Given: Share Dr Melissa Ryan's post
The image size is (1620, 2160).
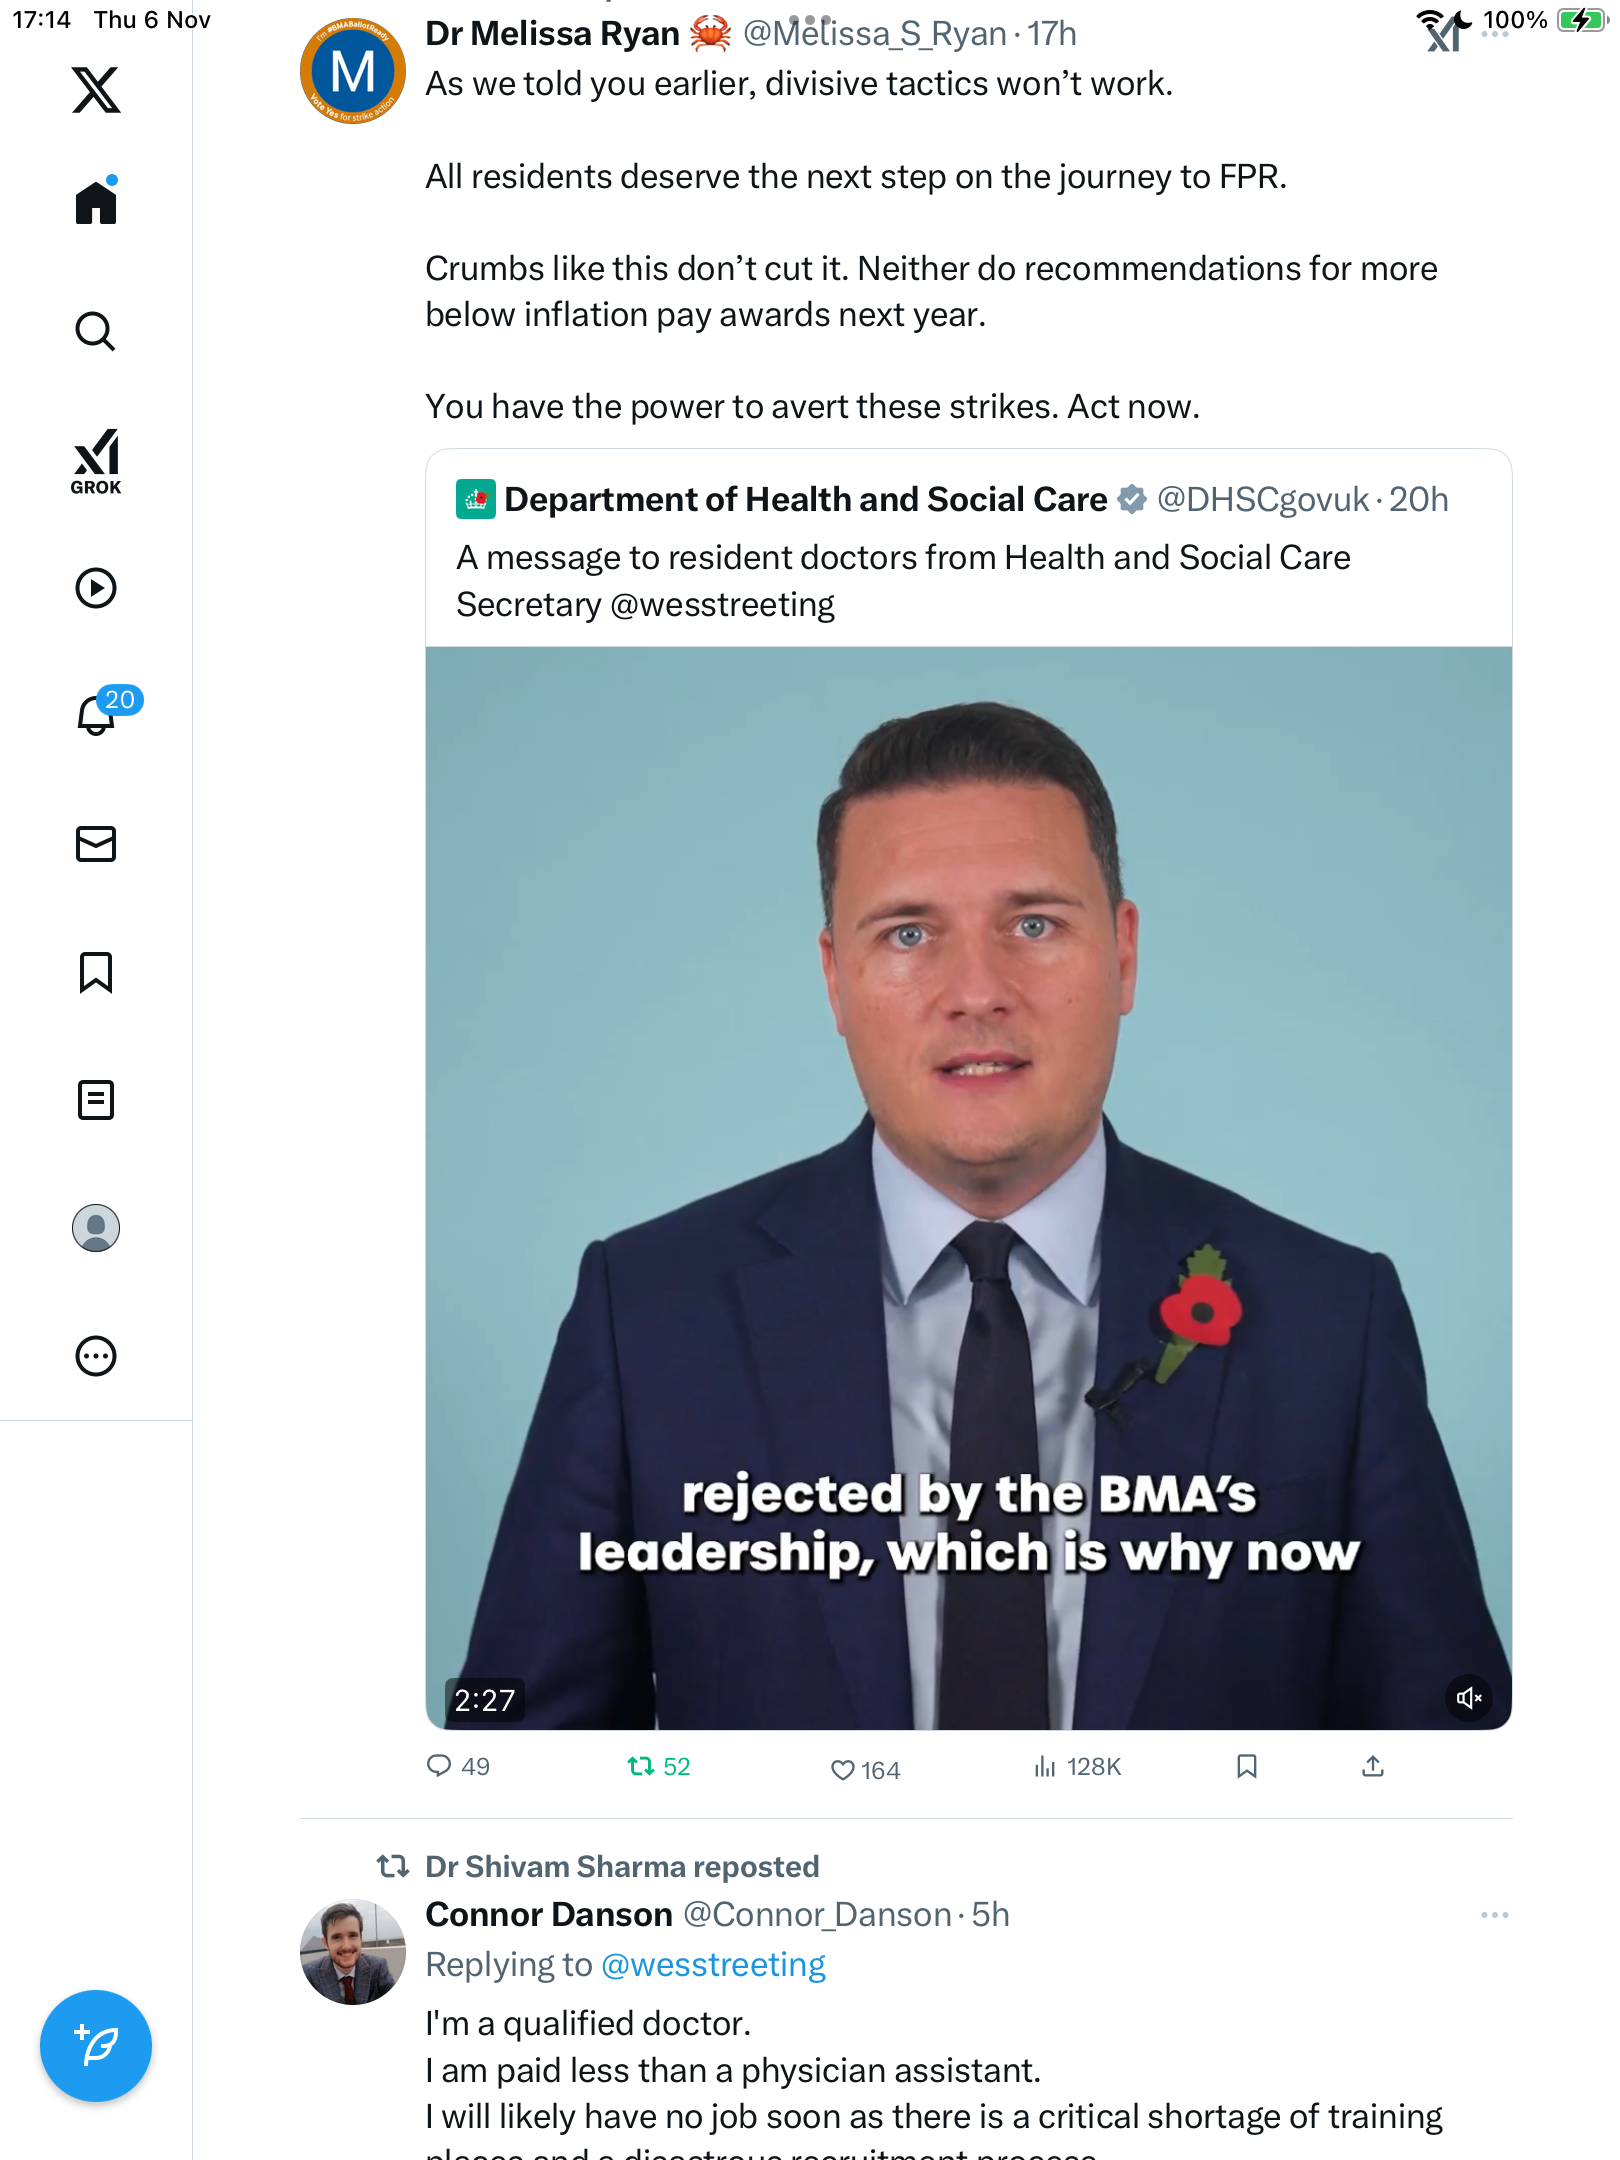Looking at the screenshot, I should 1373,1767.
